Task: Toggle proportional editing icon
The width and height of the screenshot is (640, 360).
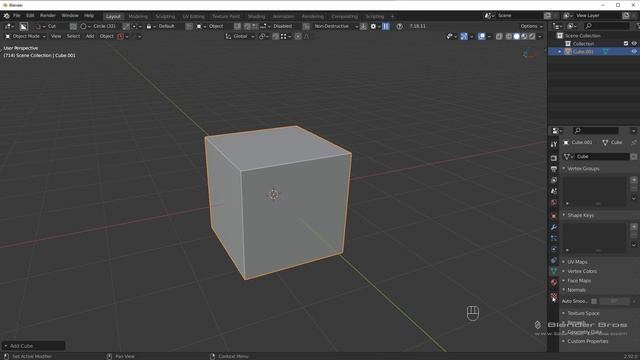Action: [298, 36]
